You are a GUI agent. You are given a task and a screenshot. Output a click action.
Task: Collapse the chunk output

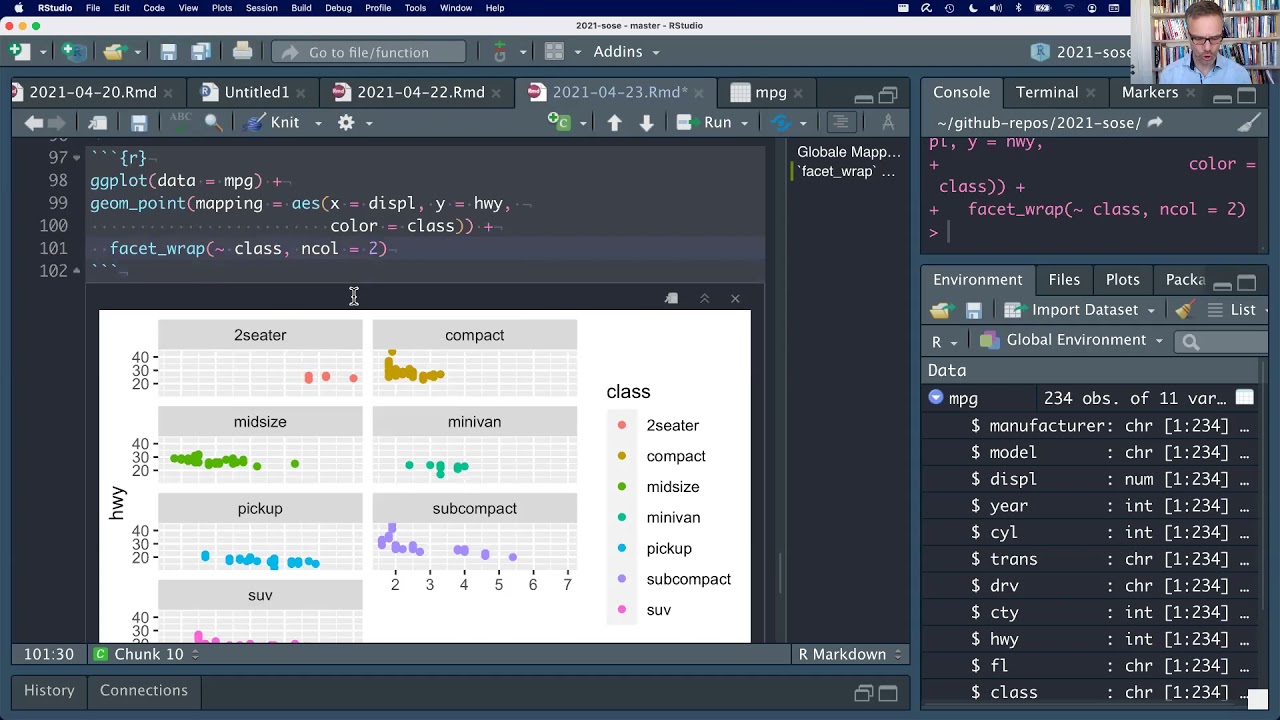click(x=704, y=298)
